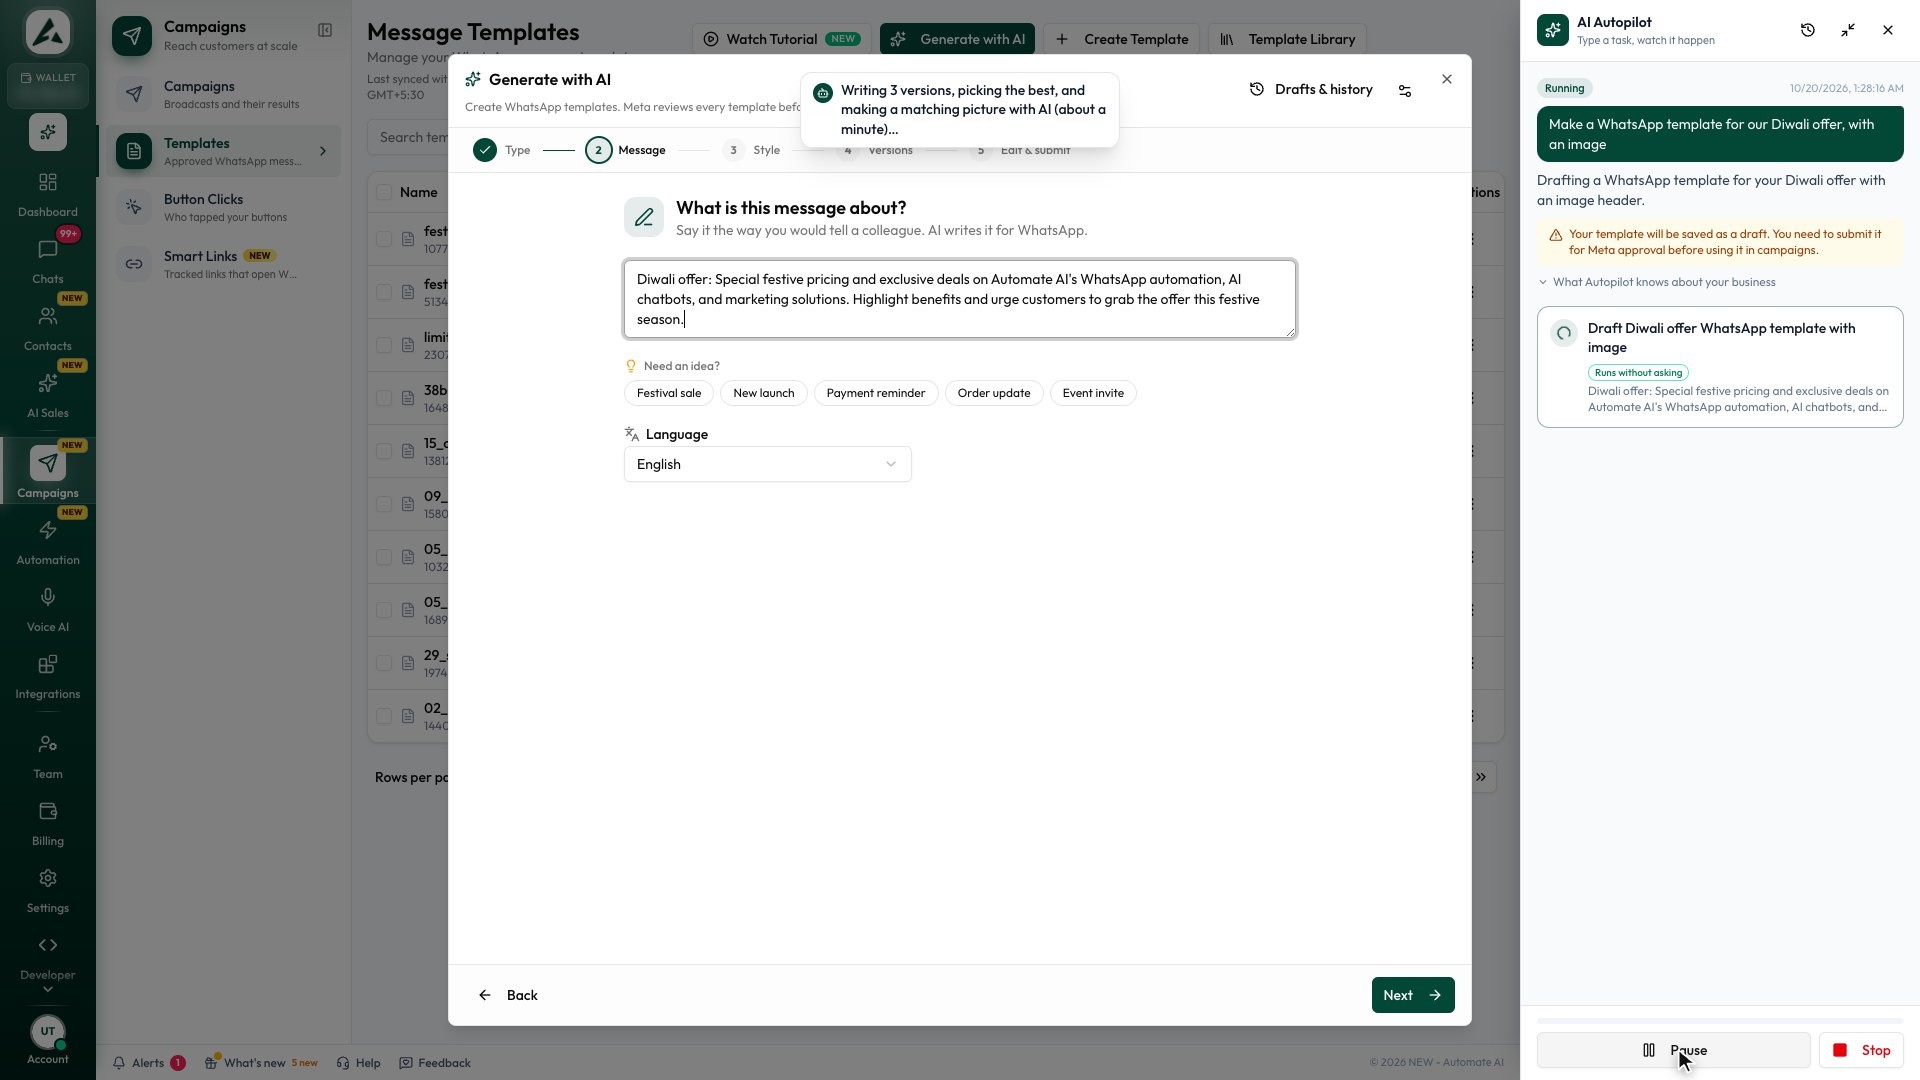
Task: Open AI Sales section
Action: [47, 395]
